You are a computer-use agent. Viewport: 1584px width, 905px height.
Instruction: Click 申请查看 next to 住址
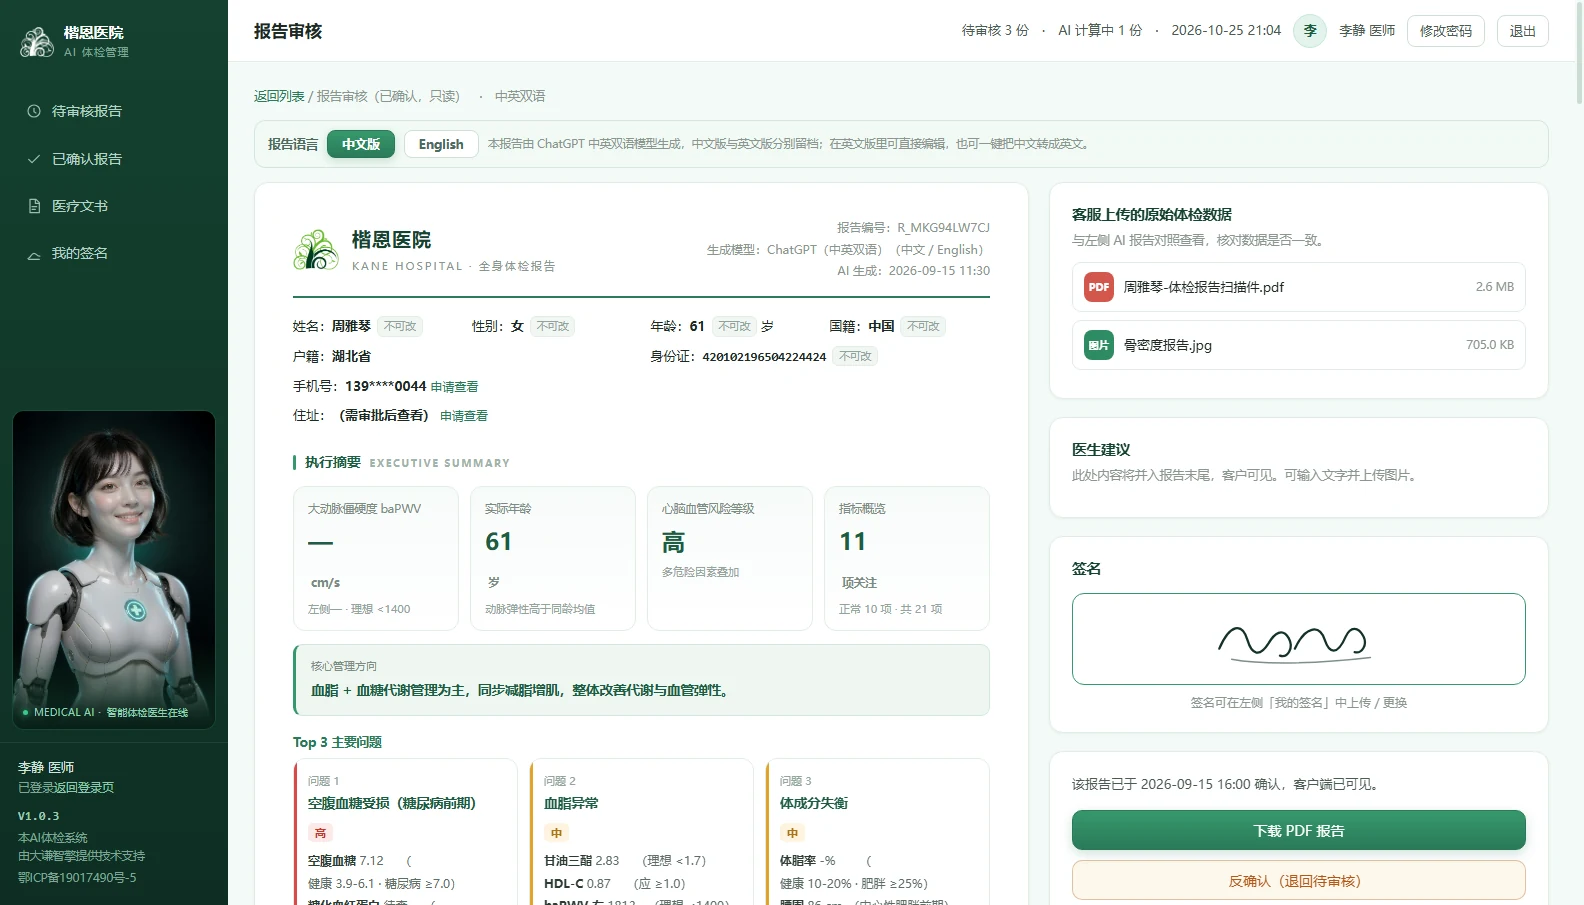pos(464,416)
